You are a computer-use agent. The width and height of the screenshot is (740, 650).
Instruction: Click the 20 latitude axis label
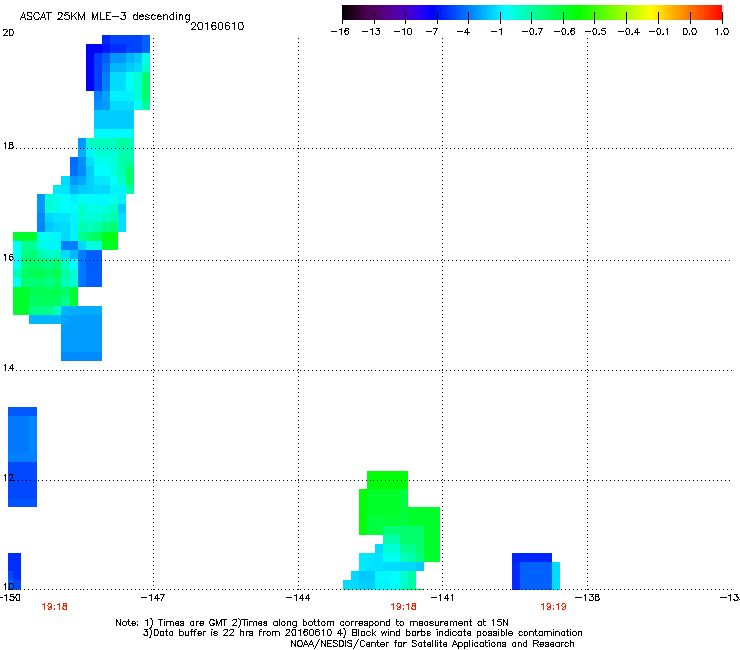point(8,33)
